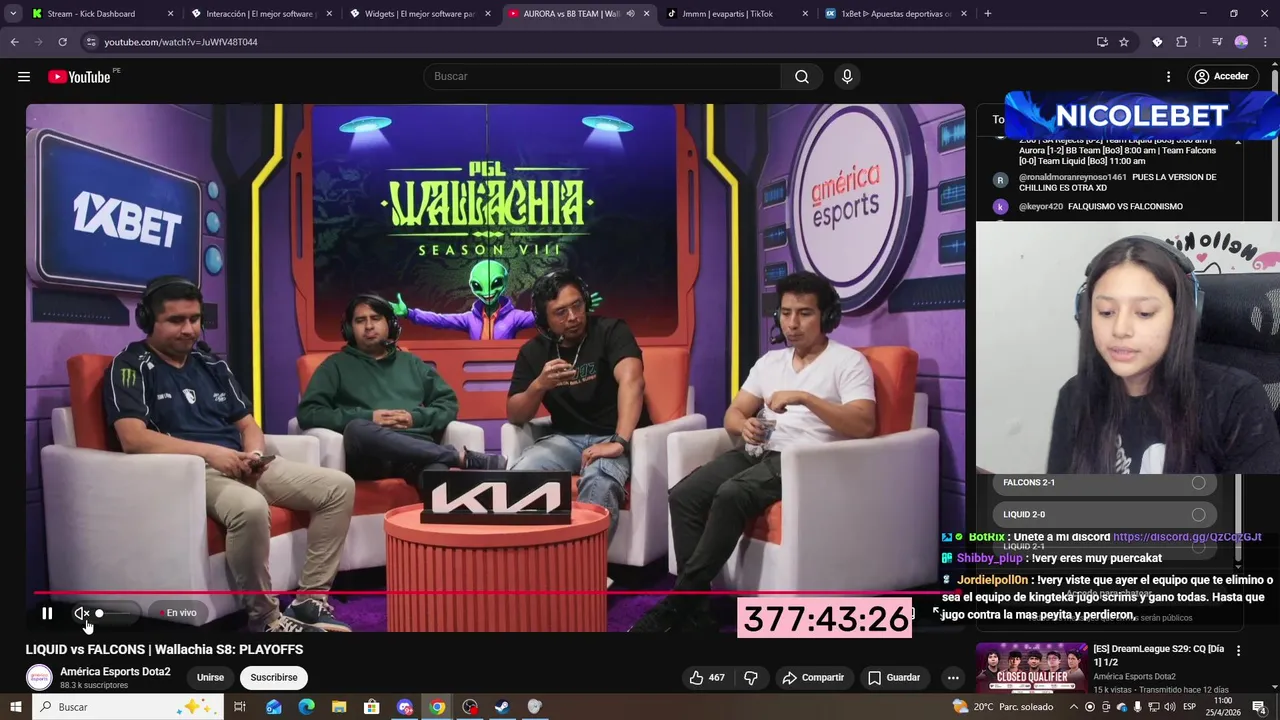The width and height of the screenshot is (1280, 720).
Task: Click the volume slider handle
Action: coord(99,613)
